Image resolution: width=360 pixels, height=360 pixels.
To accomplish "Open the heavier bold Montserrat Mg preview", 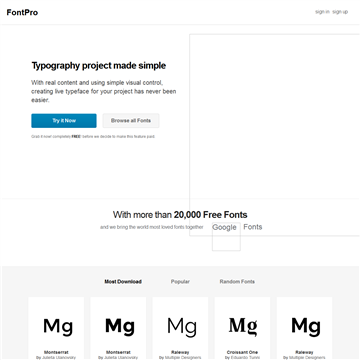I will click(120, 327).
